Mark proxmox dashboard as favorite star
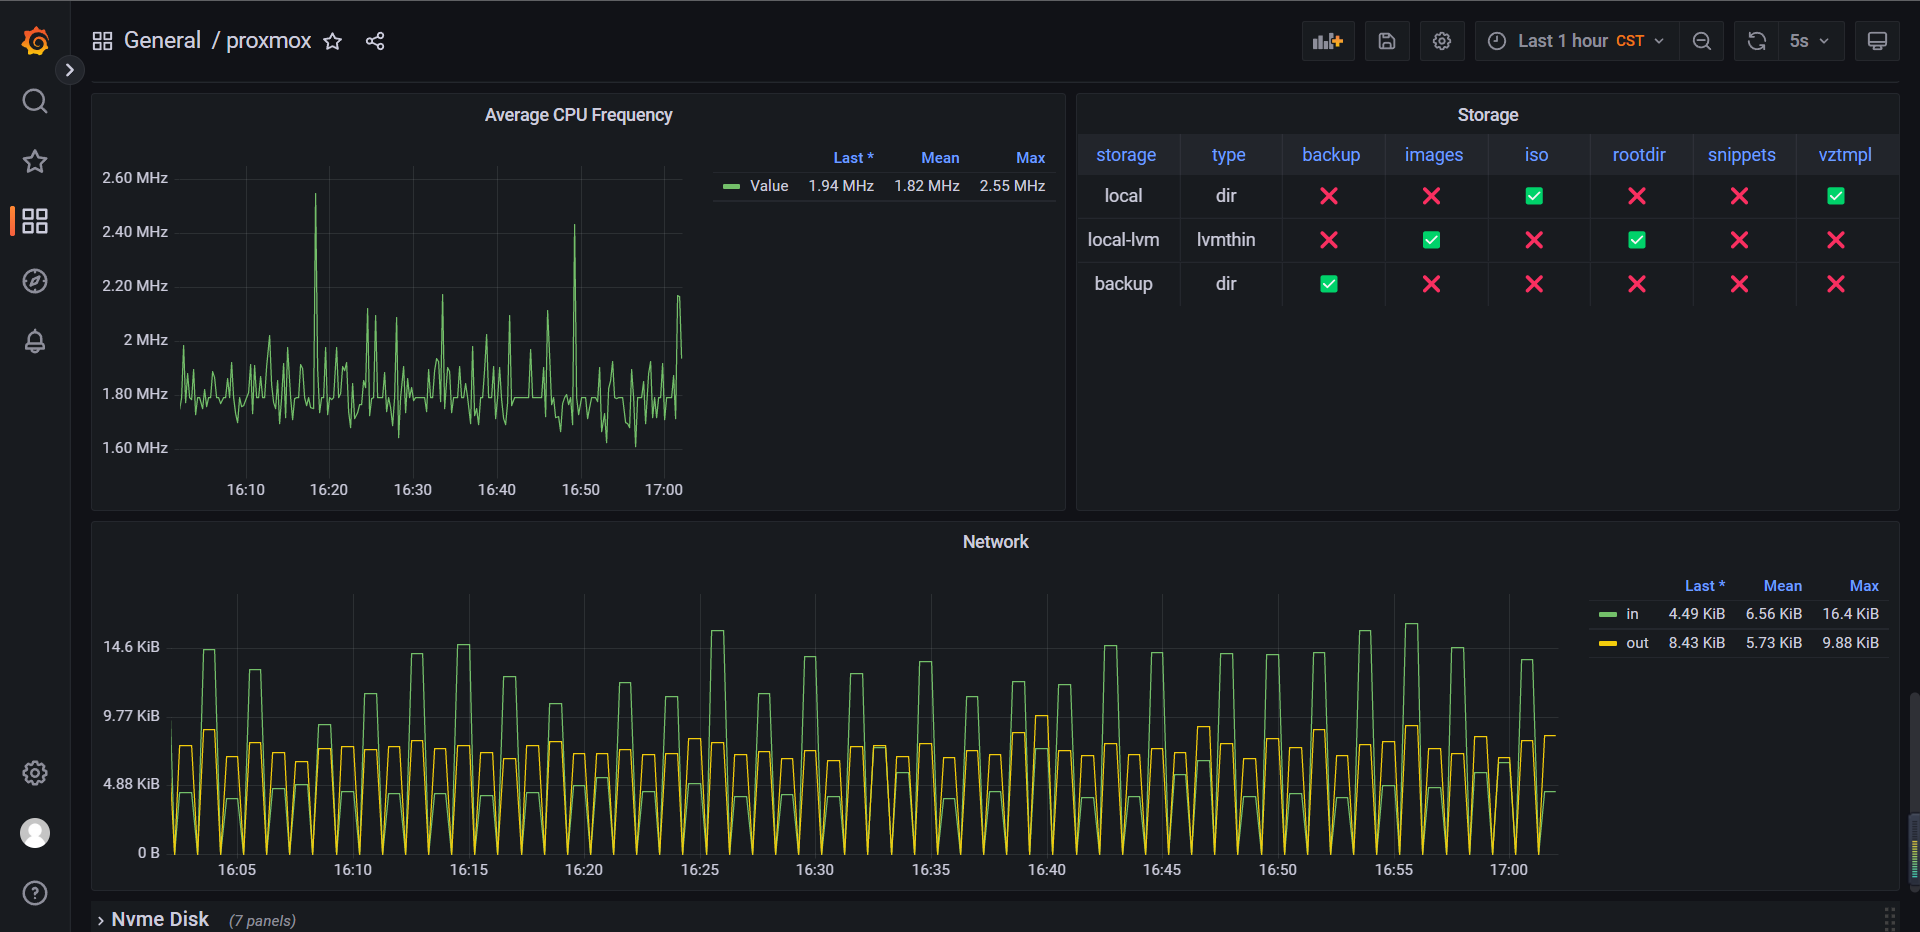1920x932 pixels. [x=333, y=41]
